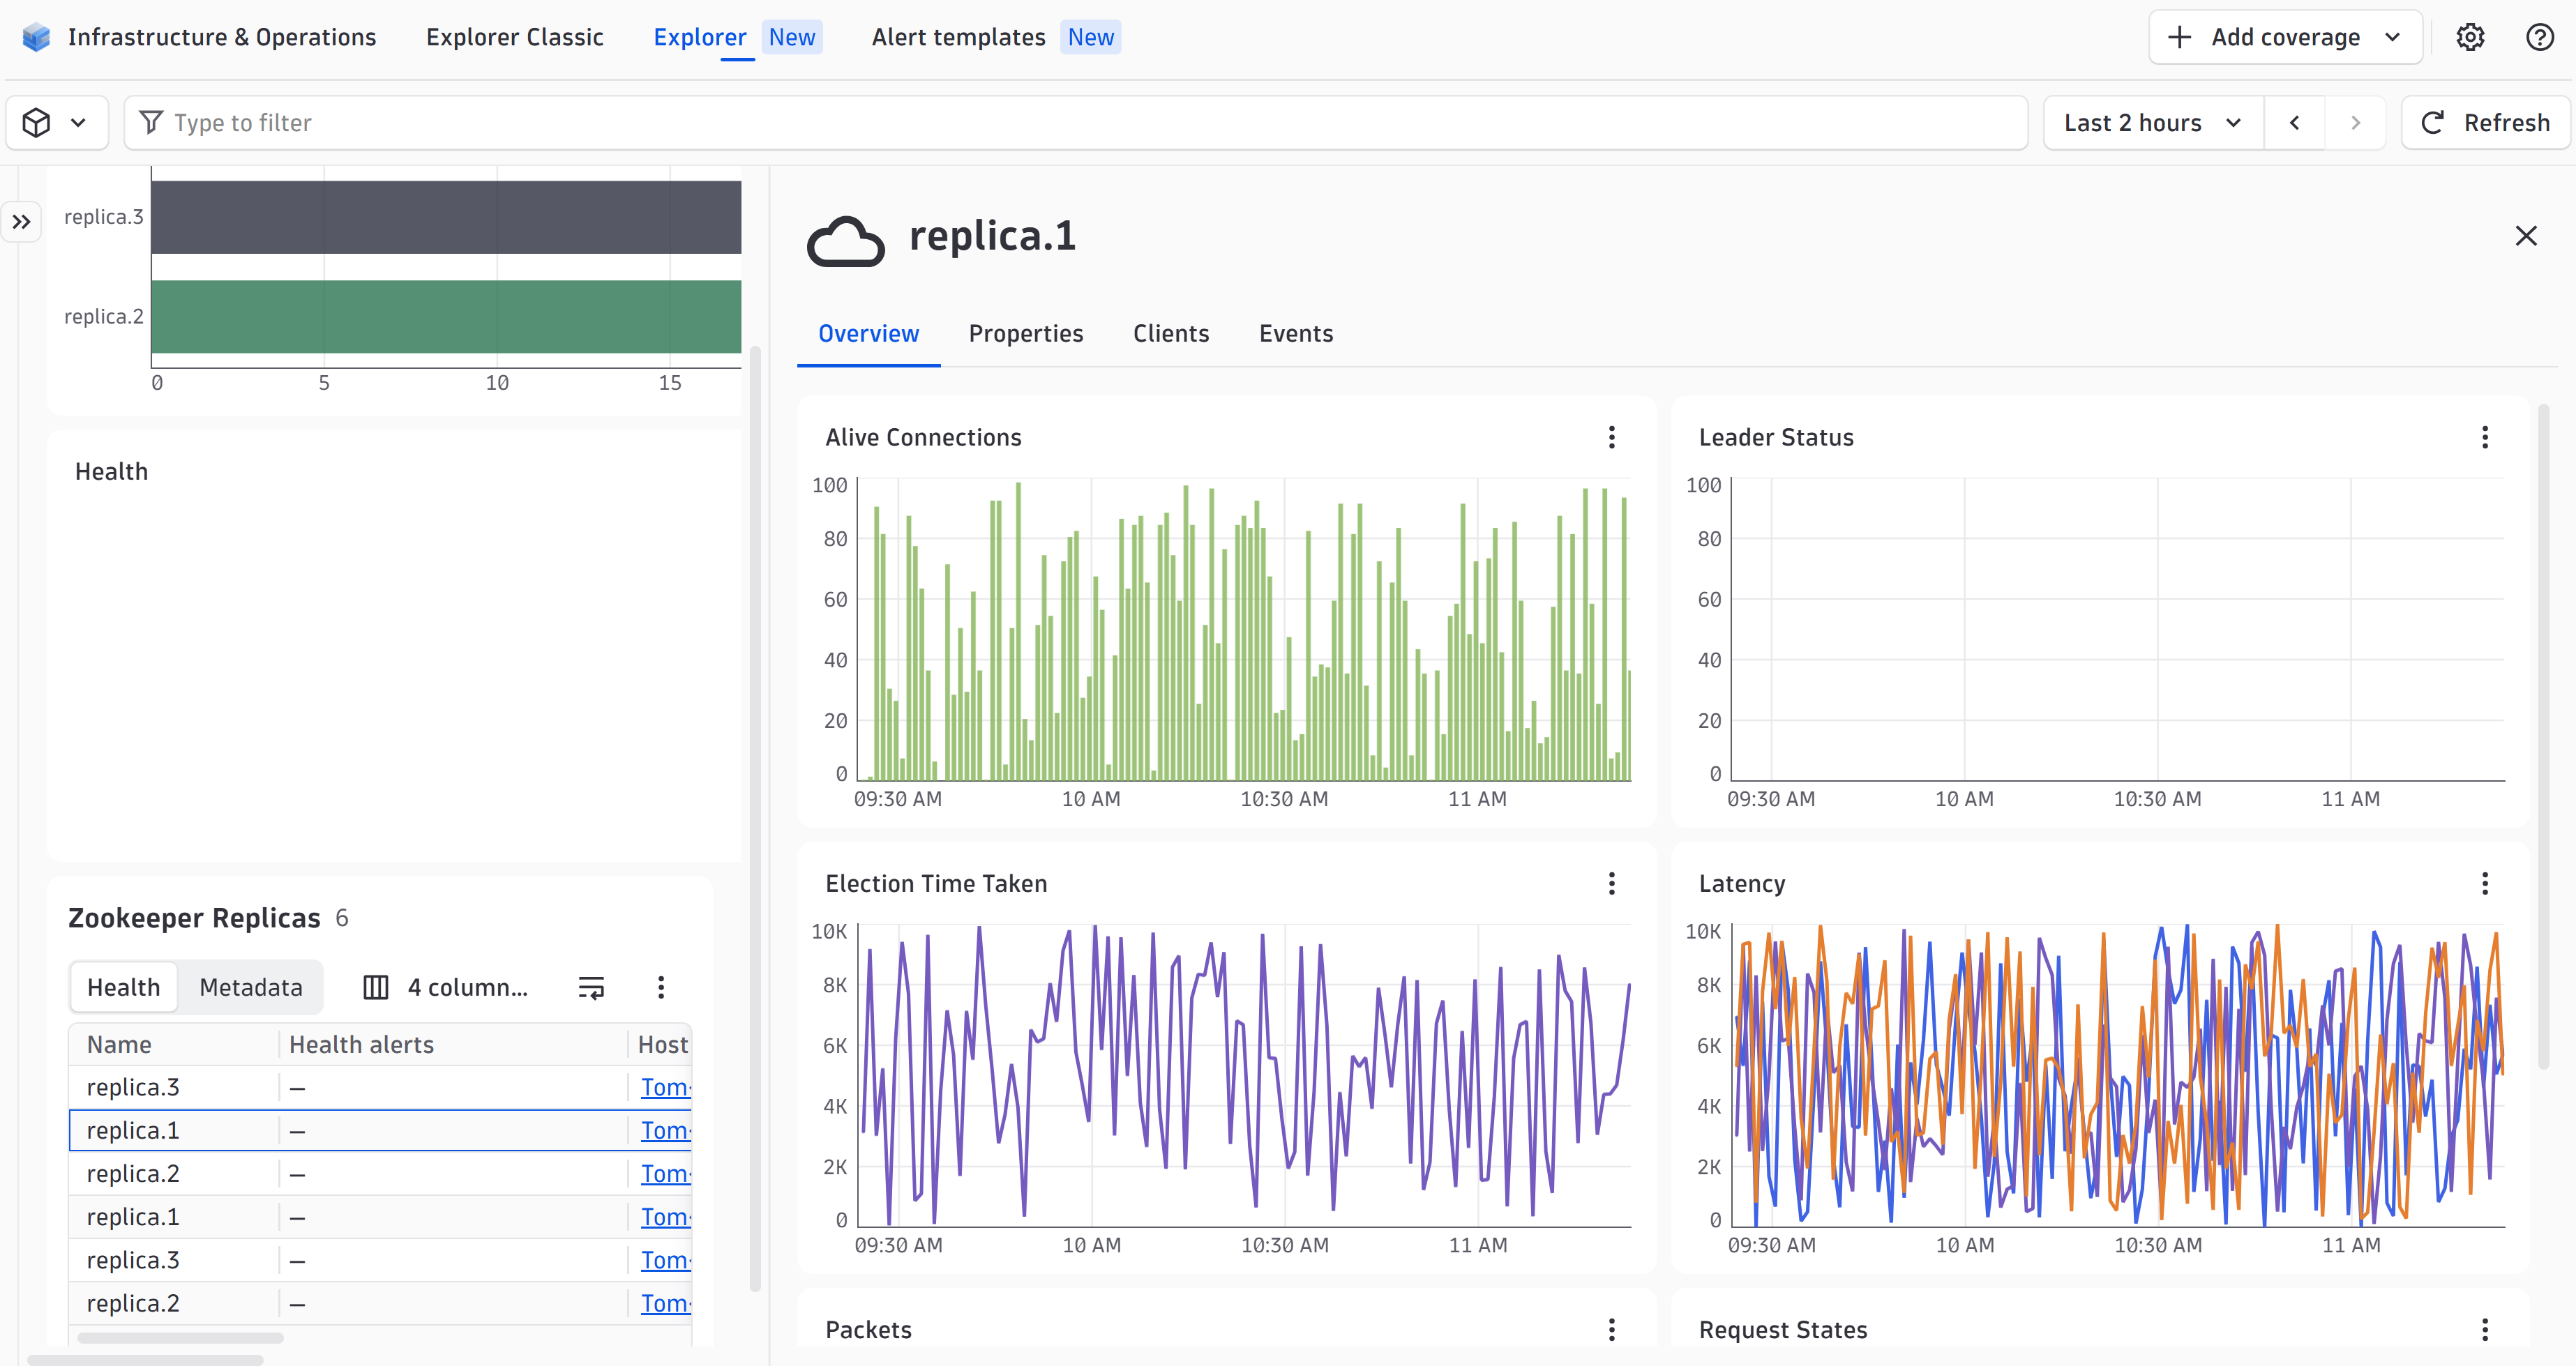Expand the collapsed left sidebar chevrons

21,222
